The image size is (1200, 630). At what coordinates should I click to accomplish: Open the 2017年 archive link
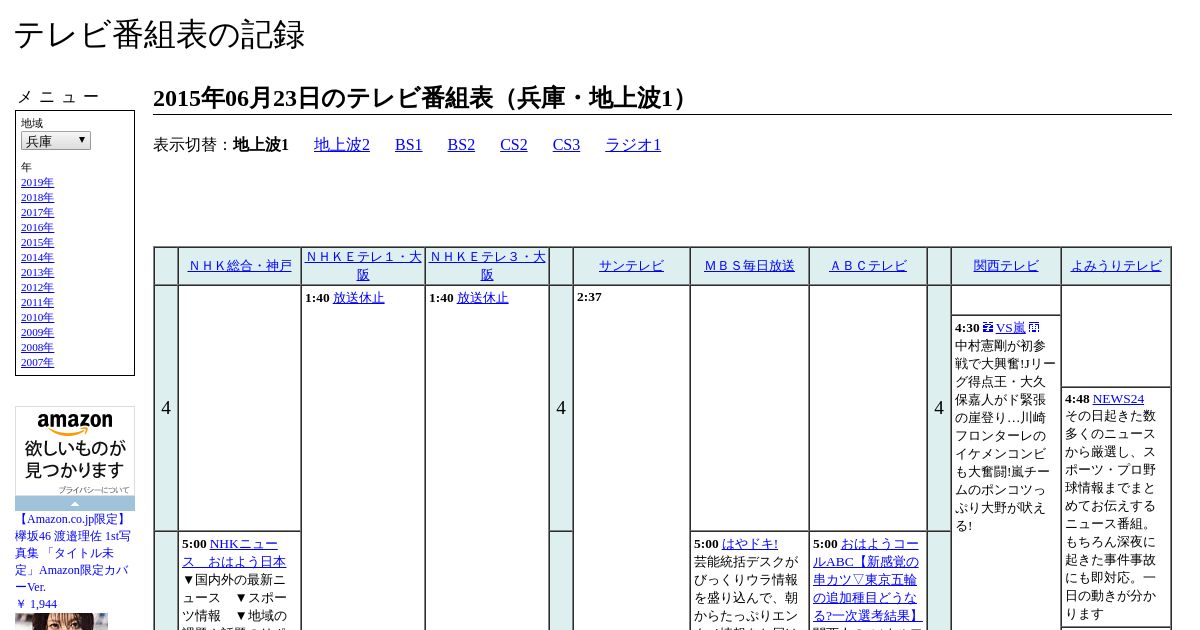pos(37,213)
